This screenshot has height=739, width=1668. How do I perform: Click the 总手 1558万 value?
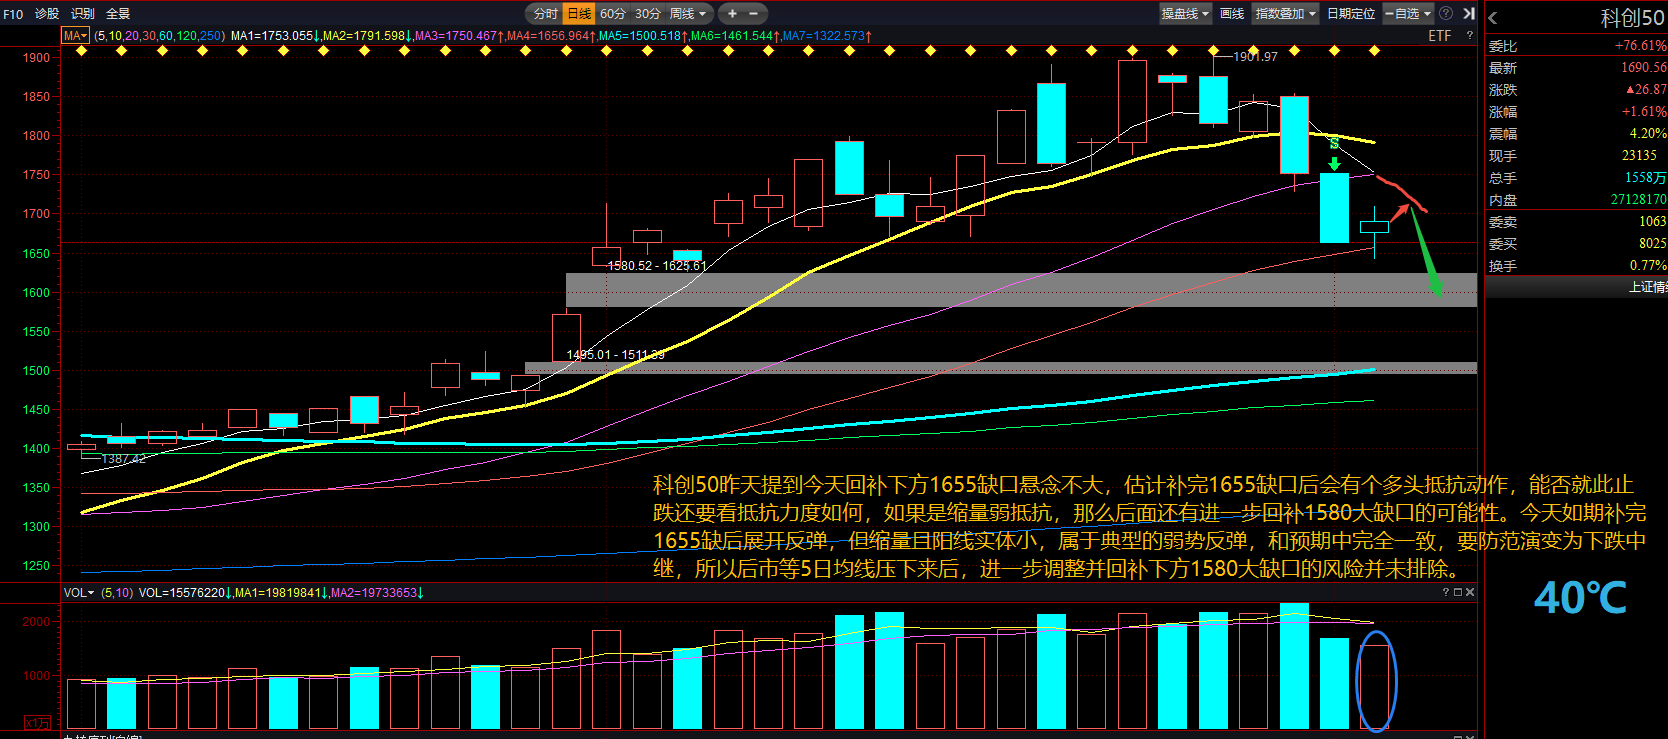[1646, 178]
